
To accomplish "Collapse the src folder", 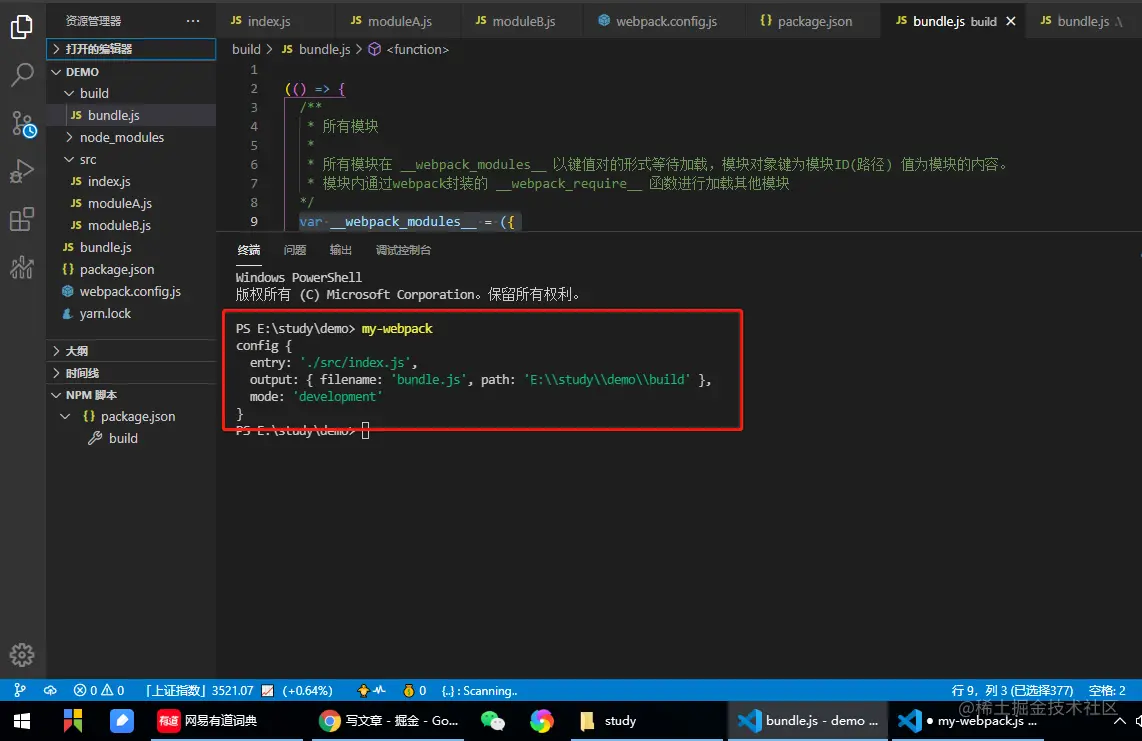I will point(131,159).
